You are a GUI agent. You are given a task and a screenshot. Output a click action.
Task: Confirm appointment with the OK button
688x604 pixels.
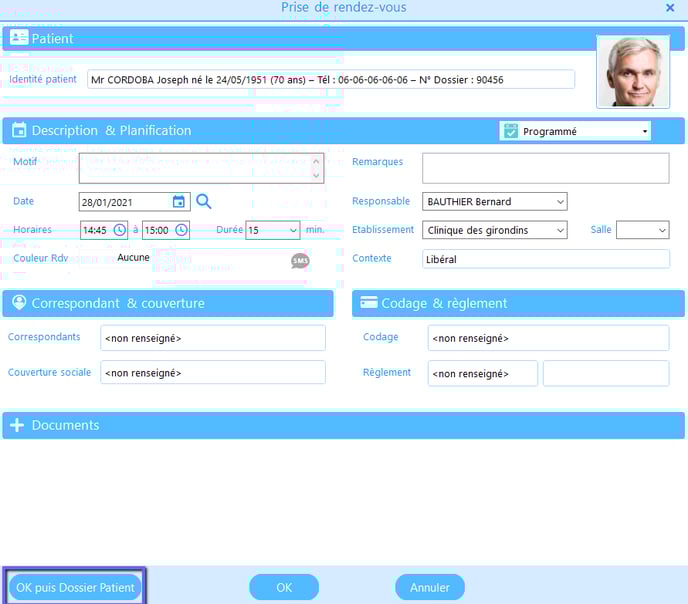click(x=284, y=588)
